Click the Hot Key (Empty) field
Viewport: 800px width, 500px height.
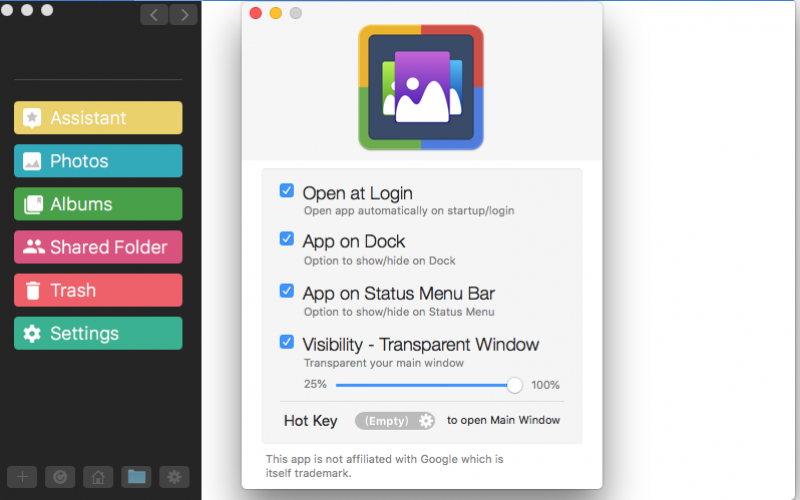[x=395, y=421]
